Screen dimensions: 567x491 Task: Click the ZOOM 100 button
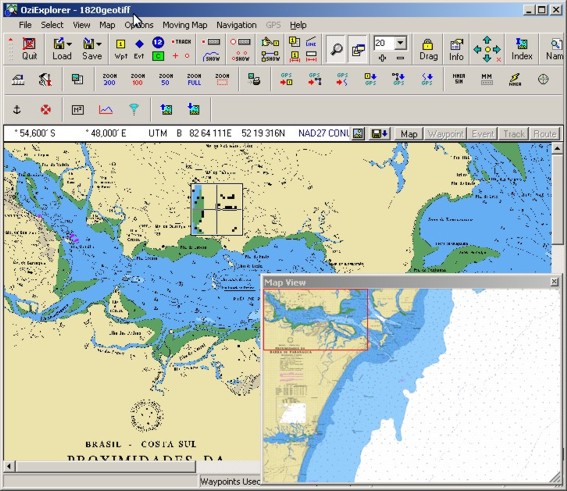pos(137,79)
